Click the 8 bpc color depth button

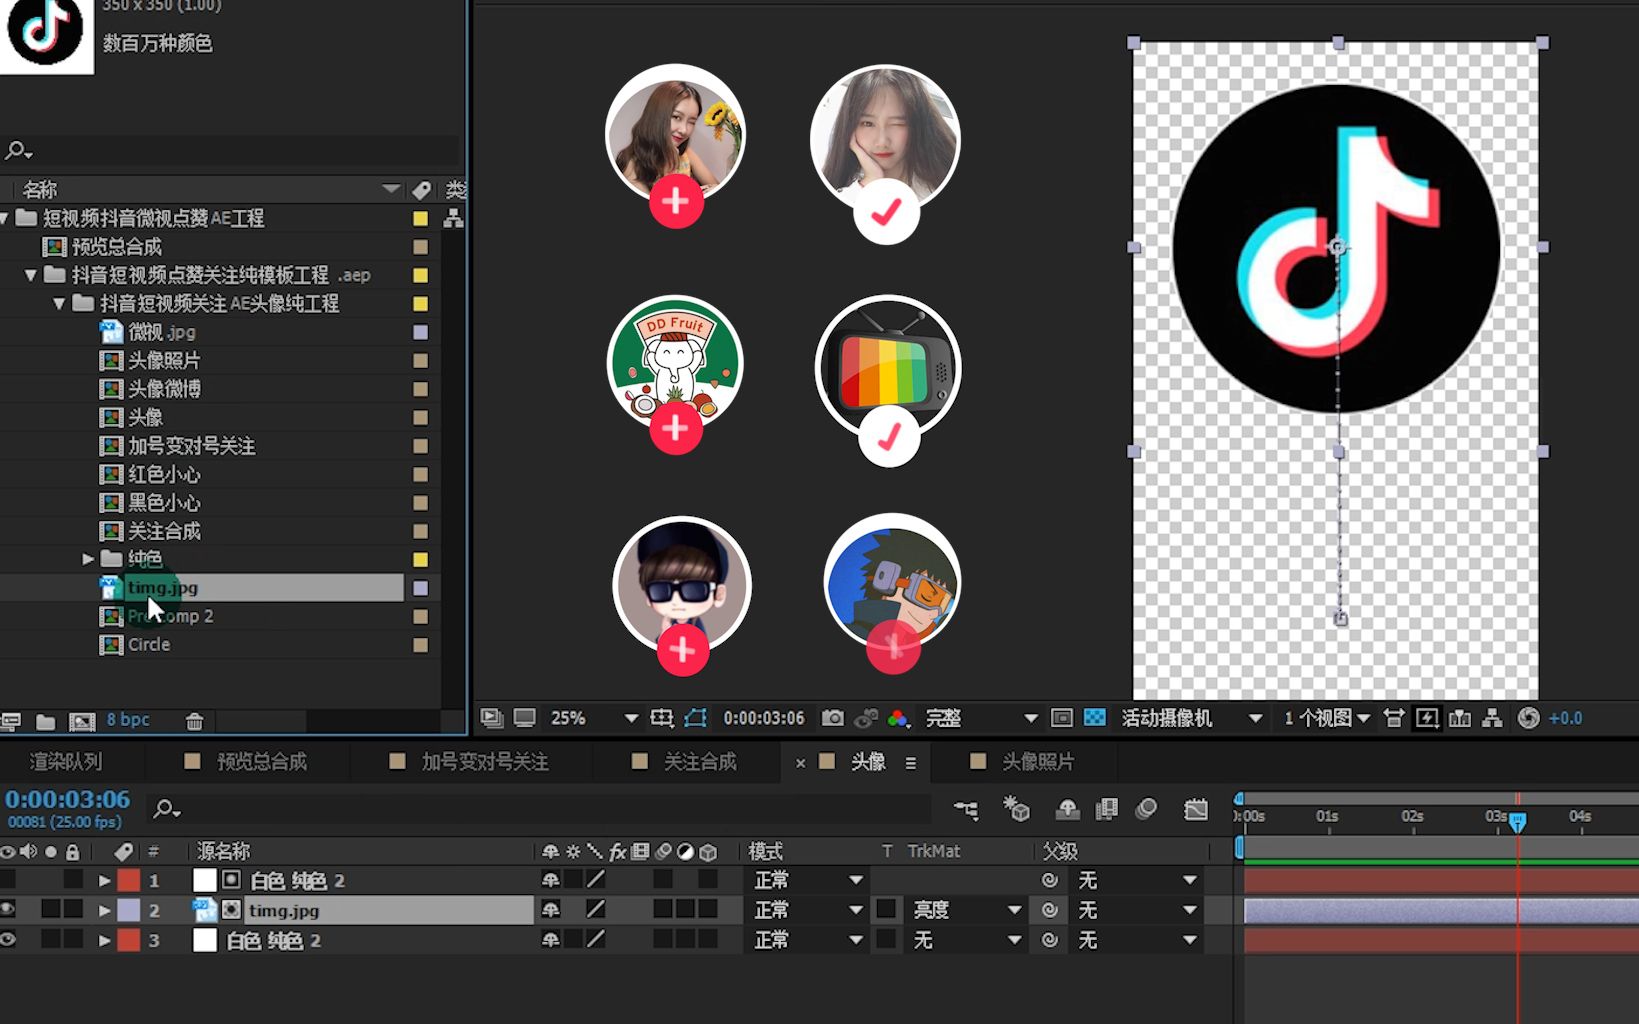coord(128,720)
